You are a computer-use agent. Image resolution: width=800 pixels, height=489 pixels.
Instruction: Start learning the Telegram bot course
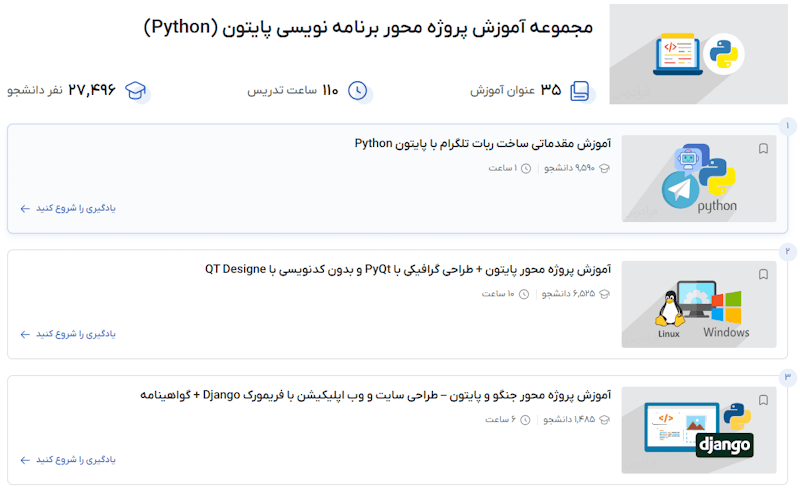[x=68, y=209]
